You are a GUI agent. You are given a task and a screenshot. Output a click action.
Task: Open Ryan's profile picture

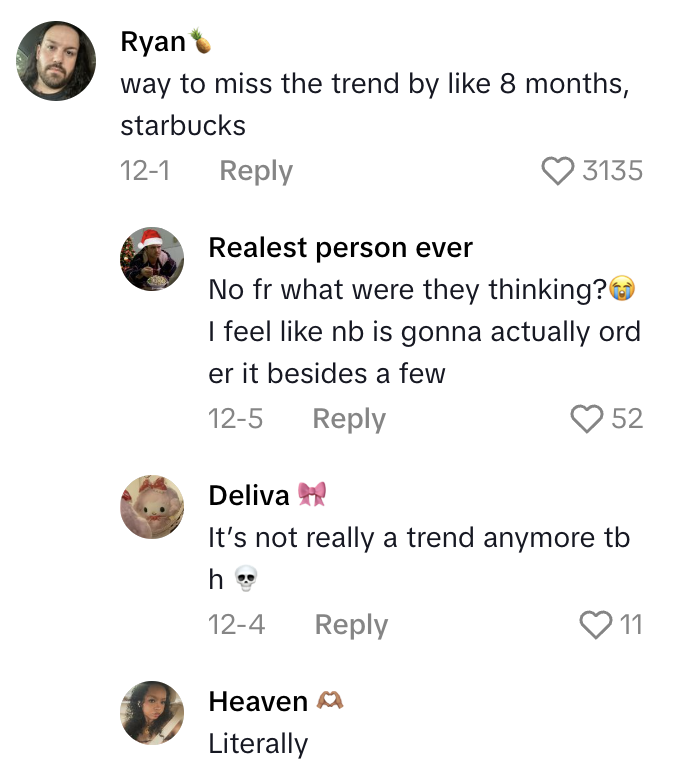[x=56, y=61]
